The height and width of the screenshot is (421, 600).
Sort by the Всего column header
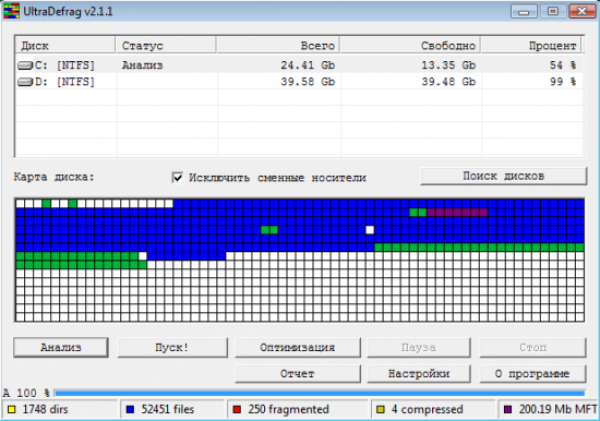(278, 46)
